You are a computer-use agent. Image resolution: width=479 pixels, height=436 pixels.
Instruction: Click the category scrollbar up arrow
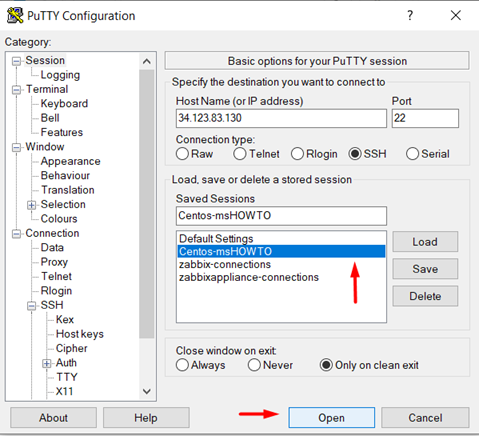[147, 61]
